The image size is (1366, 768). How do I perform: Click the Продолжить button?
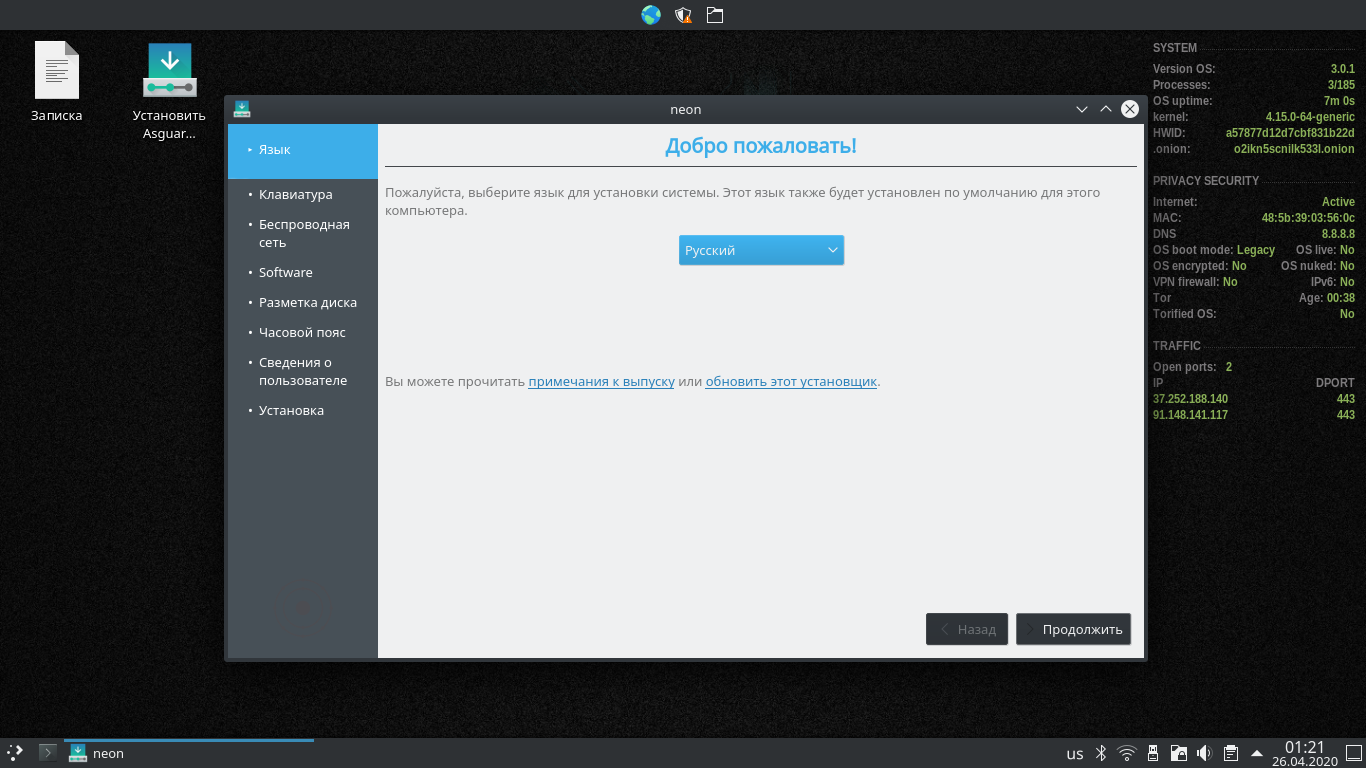[x=1073, y=629]
